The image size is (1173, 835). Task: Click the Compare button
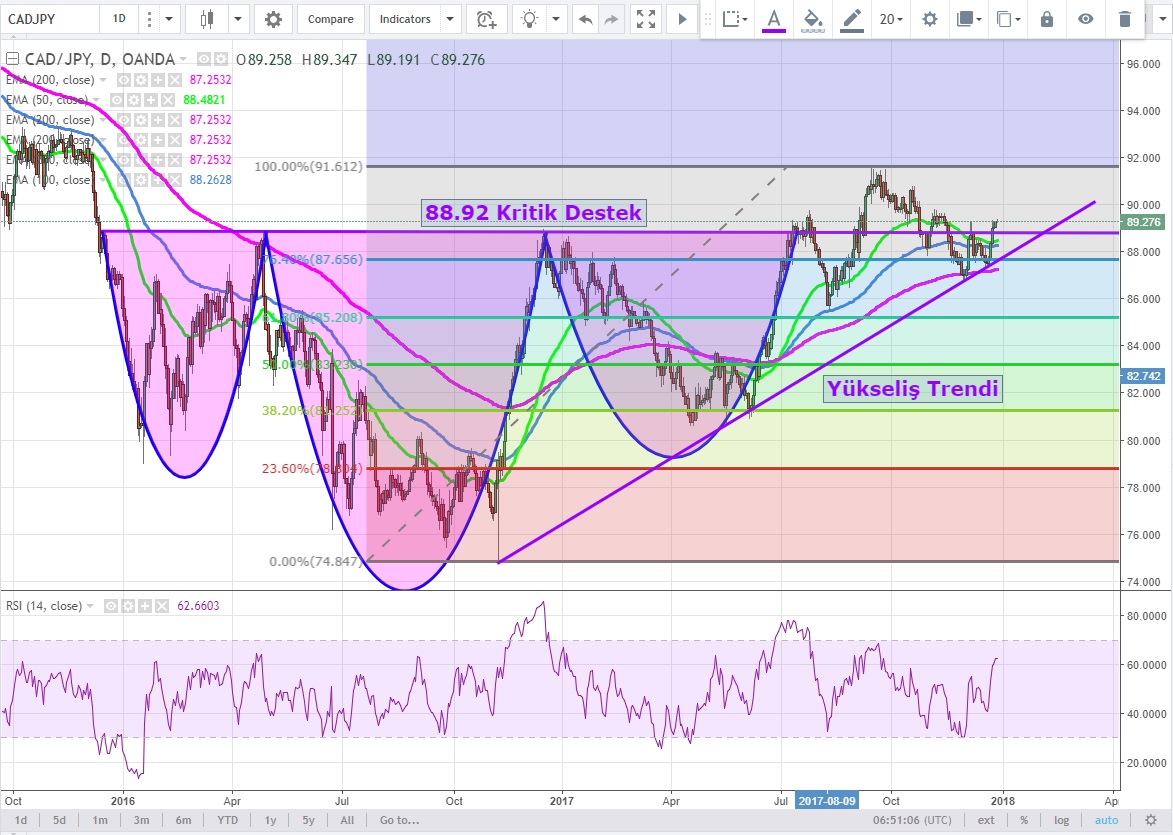[x=330, y=19]
